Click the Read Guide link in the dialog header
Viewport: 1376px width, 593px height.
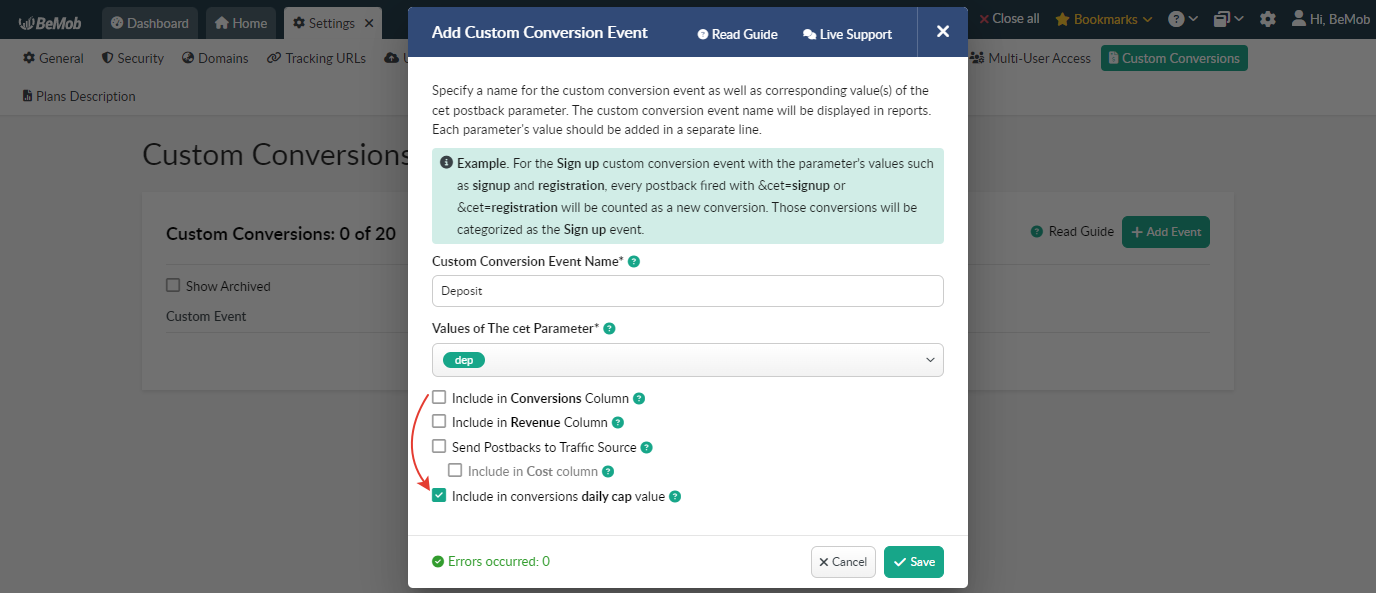point(737,33)
